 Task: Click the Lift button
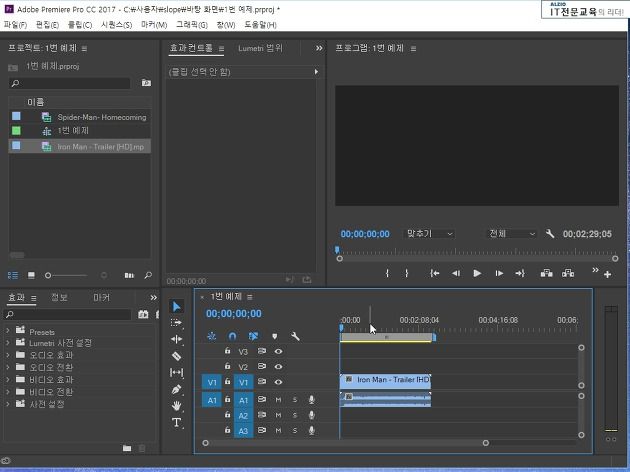tap(546, 273)
